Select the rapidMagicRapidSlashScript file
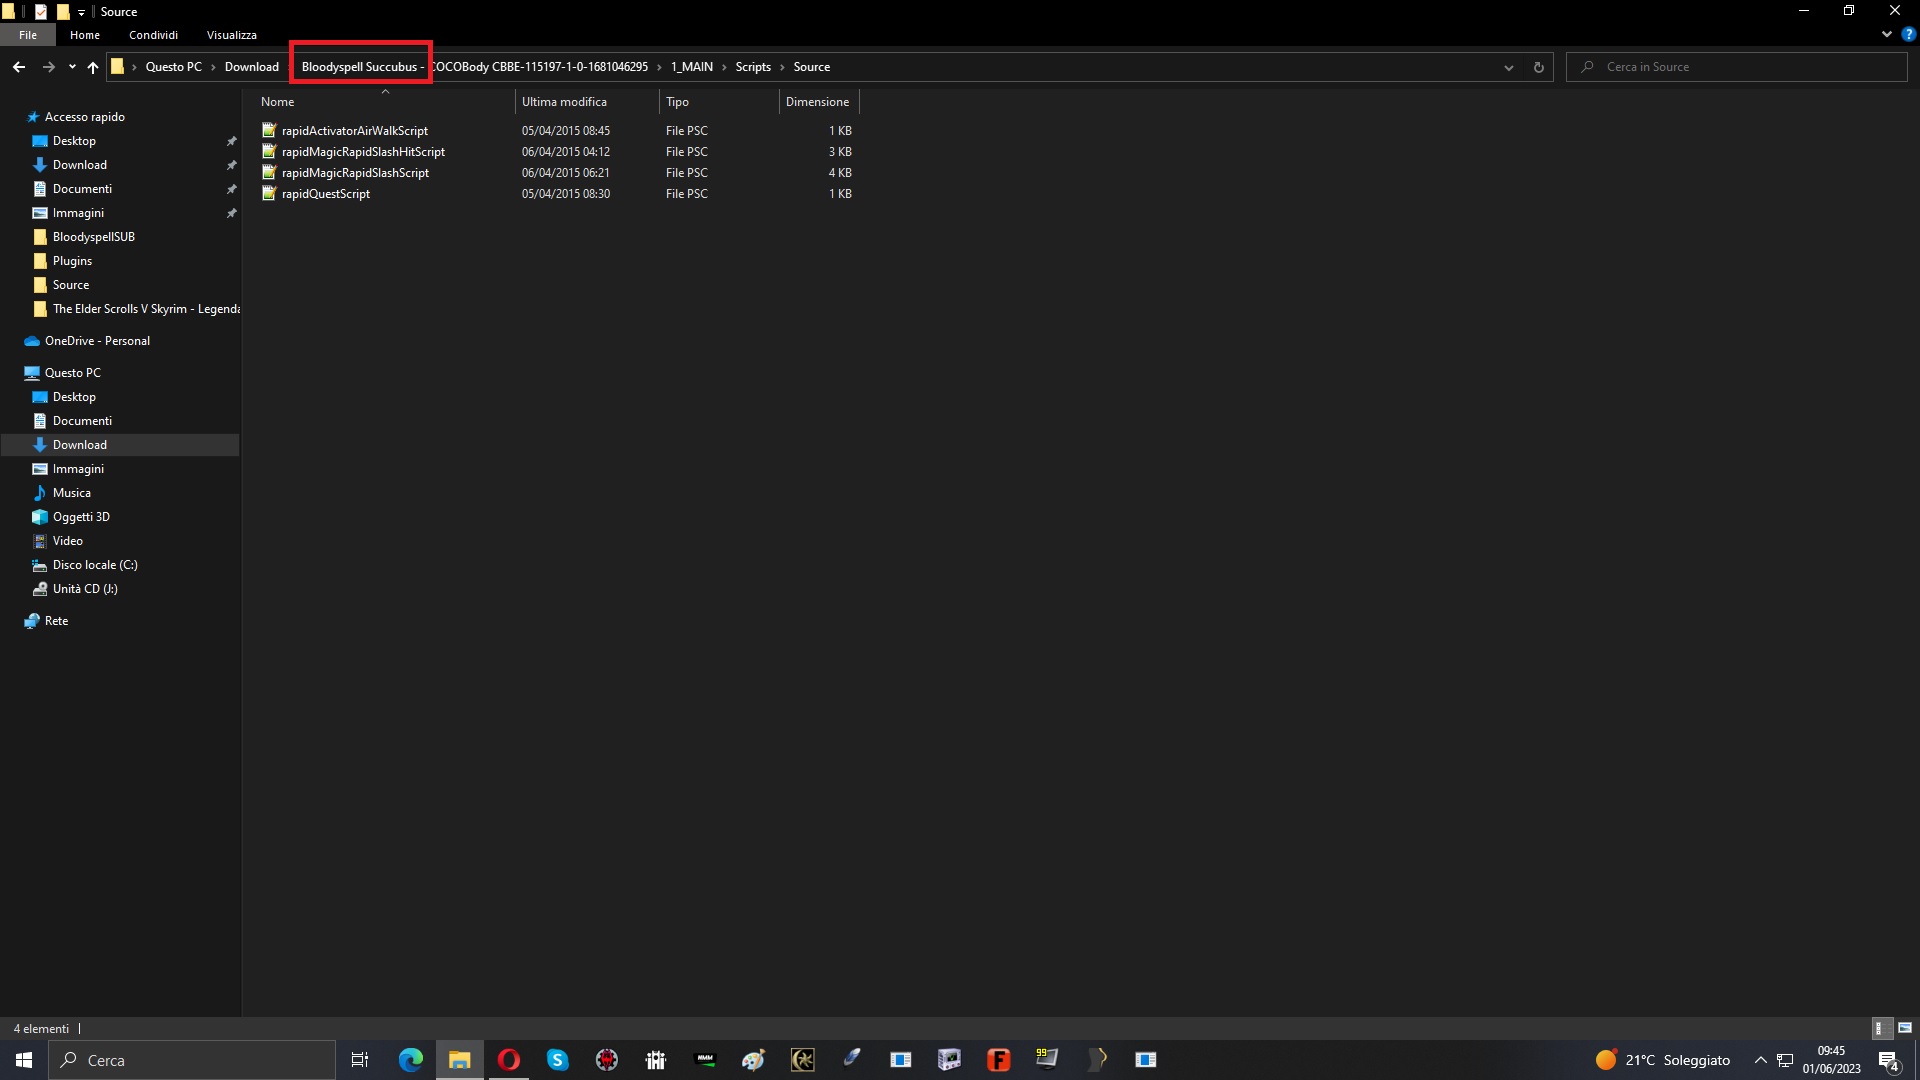The height and width of the screenshot is (1080, 1920). click(355, 173)
